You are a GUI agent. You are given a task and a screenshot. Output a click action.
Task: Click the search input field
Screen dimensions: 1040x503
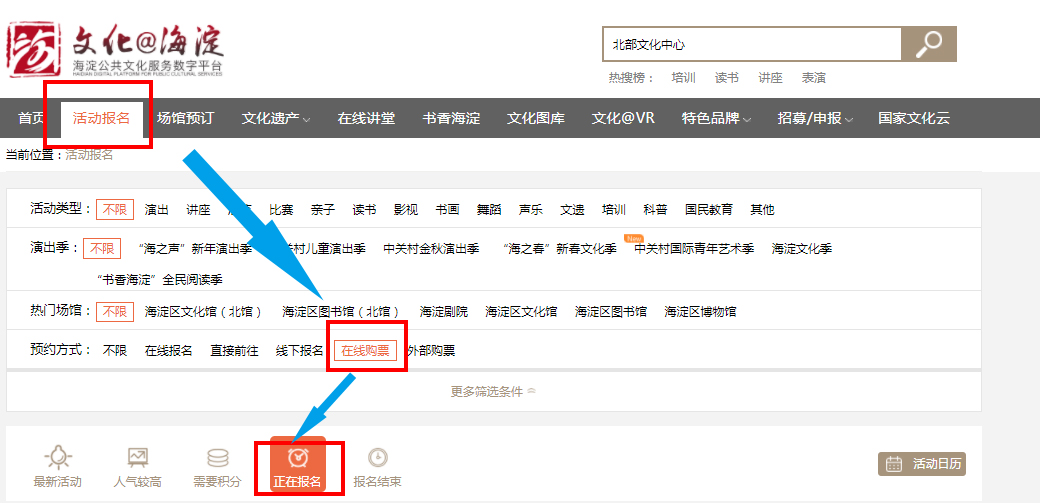click(x=750, y=44)
